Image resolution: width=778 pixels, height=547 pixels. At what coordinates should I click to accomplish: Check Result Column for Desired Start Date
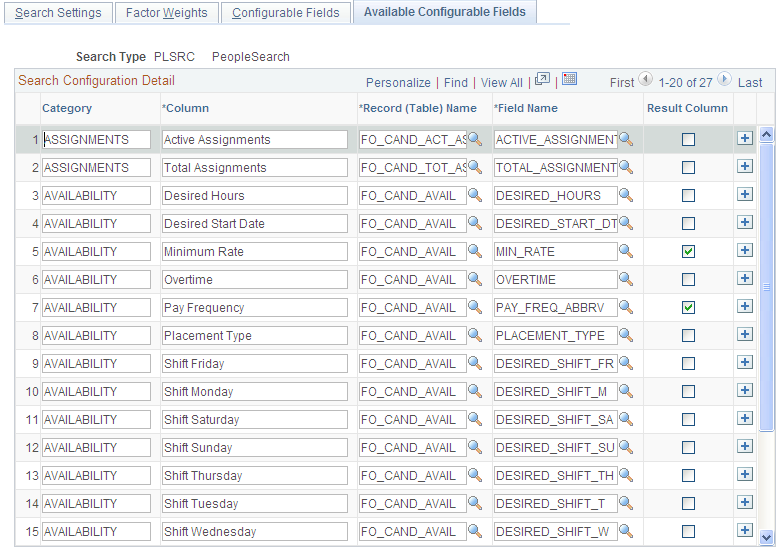coord(688,224)
